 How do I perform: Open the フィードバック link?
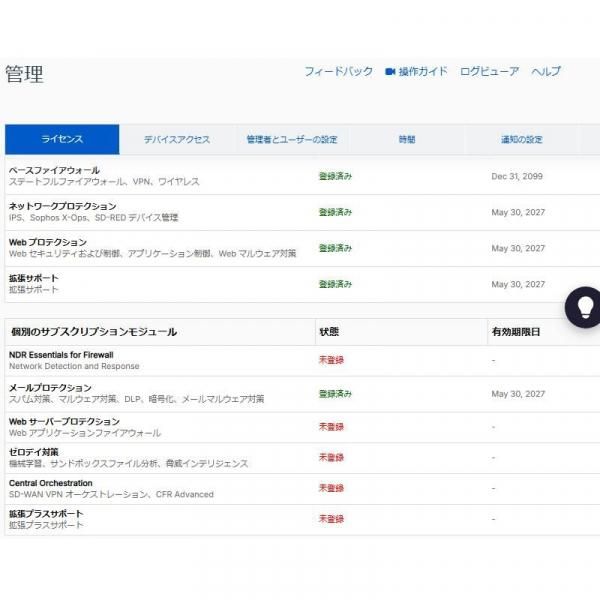click(338, 72)
